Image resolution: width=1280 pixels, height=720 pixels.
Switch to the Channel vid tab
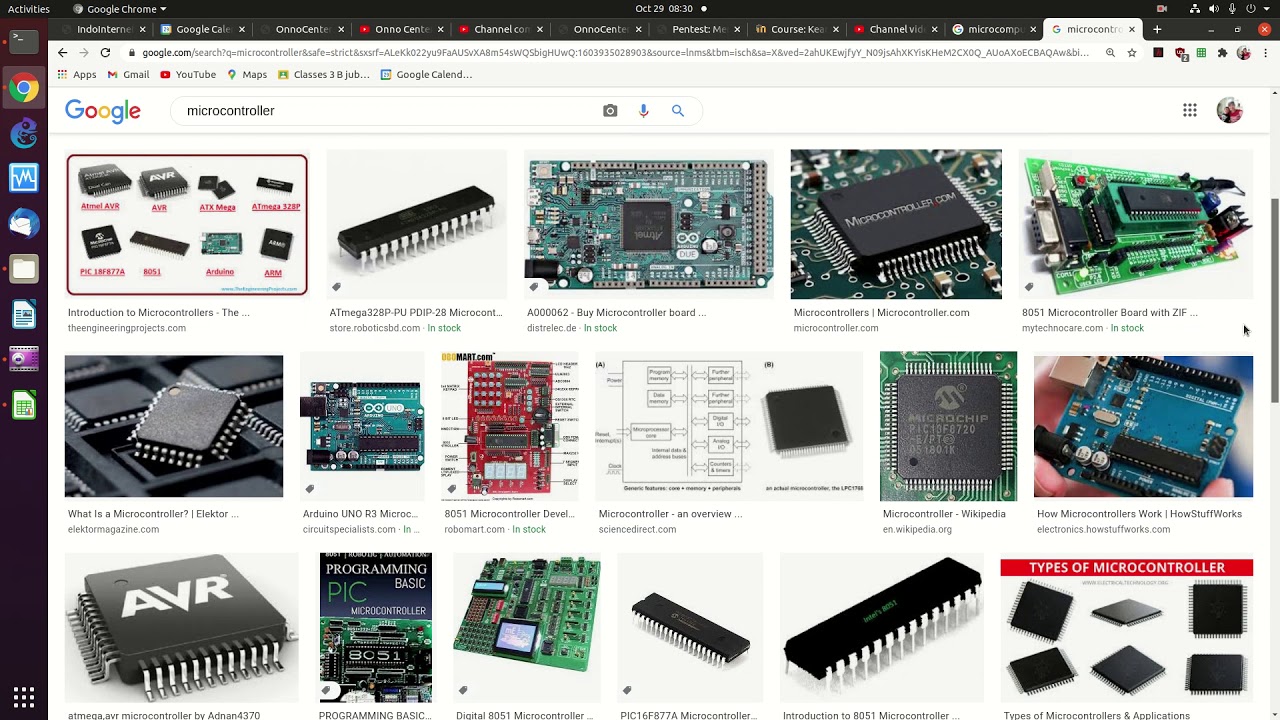coord(896,29)
